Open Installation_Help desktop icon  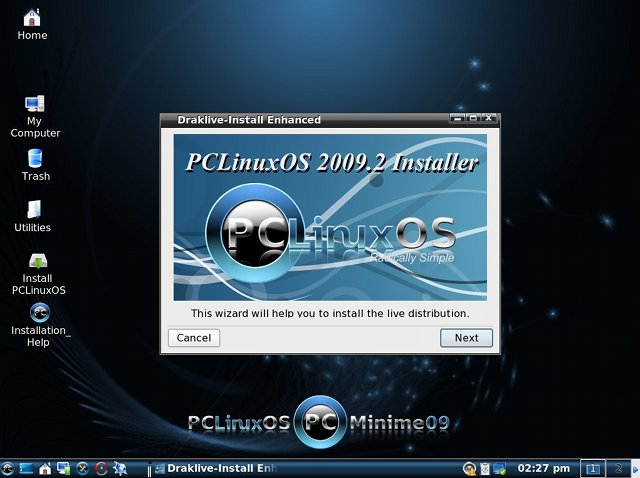[x=40, y=325]
